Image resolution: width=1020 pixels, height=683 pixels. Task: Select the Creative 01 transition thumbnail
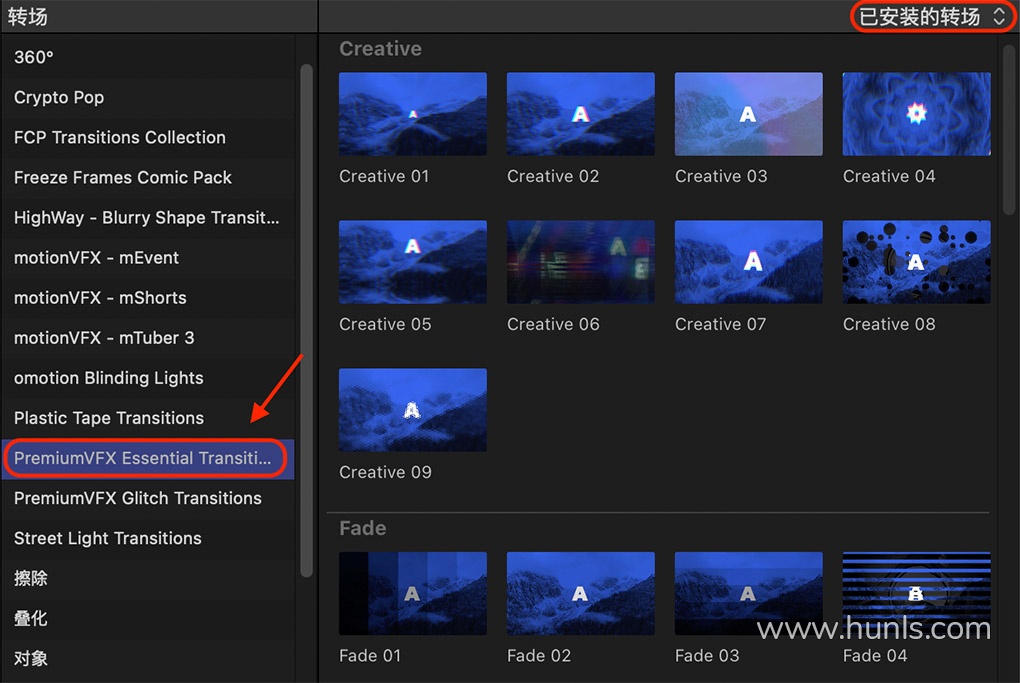point(412,114)
